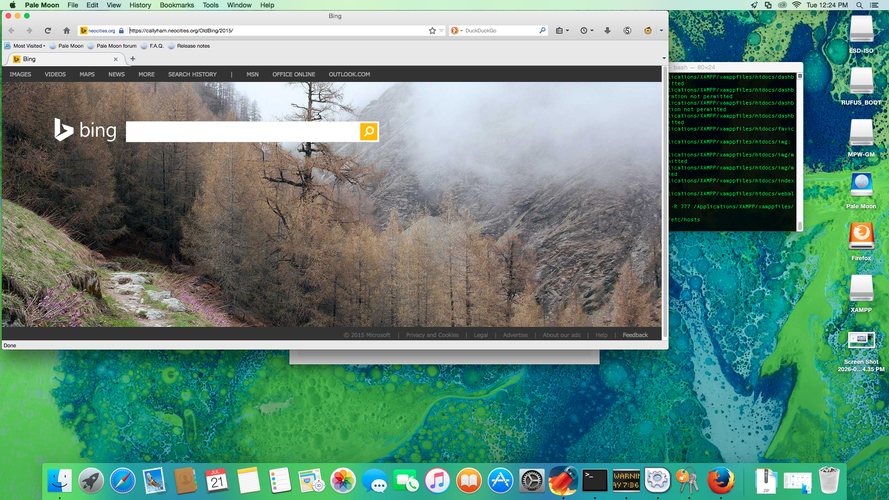Submit the DuckDuckGo search using the magnifier

(x=542, y=31)
